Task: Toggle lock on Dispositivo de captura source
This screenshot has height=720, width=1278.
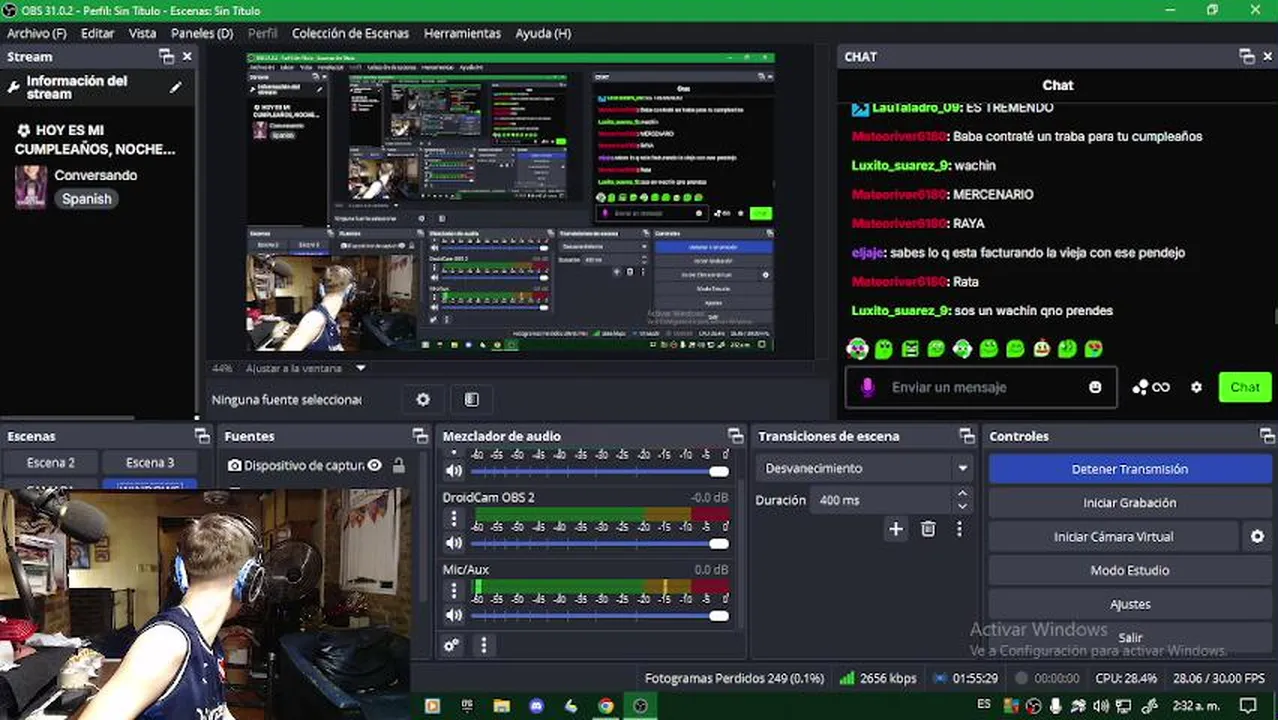Action: click(399, 465)
